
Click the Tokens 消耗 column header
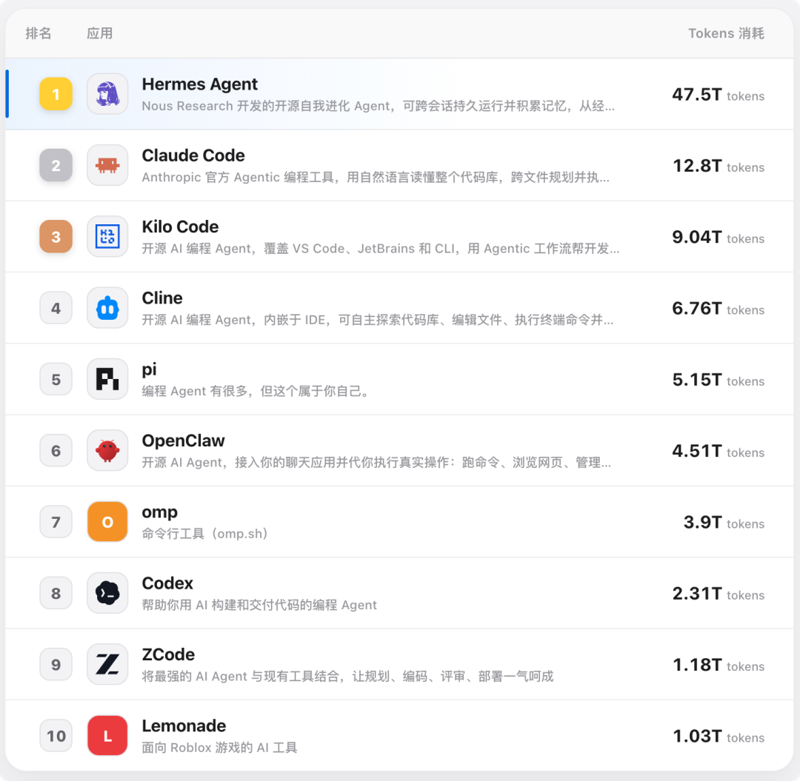point(726,33)
